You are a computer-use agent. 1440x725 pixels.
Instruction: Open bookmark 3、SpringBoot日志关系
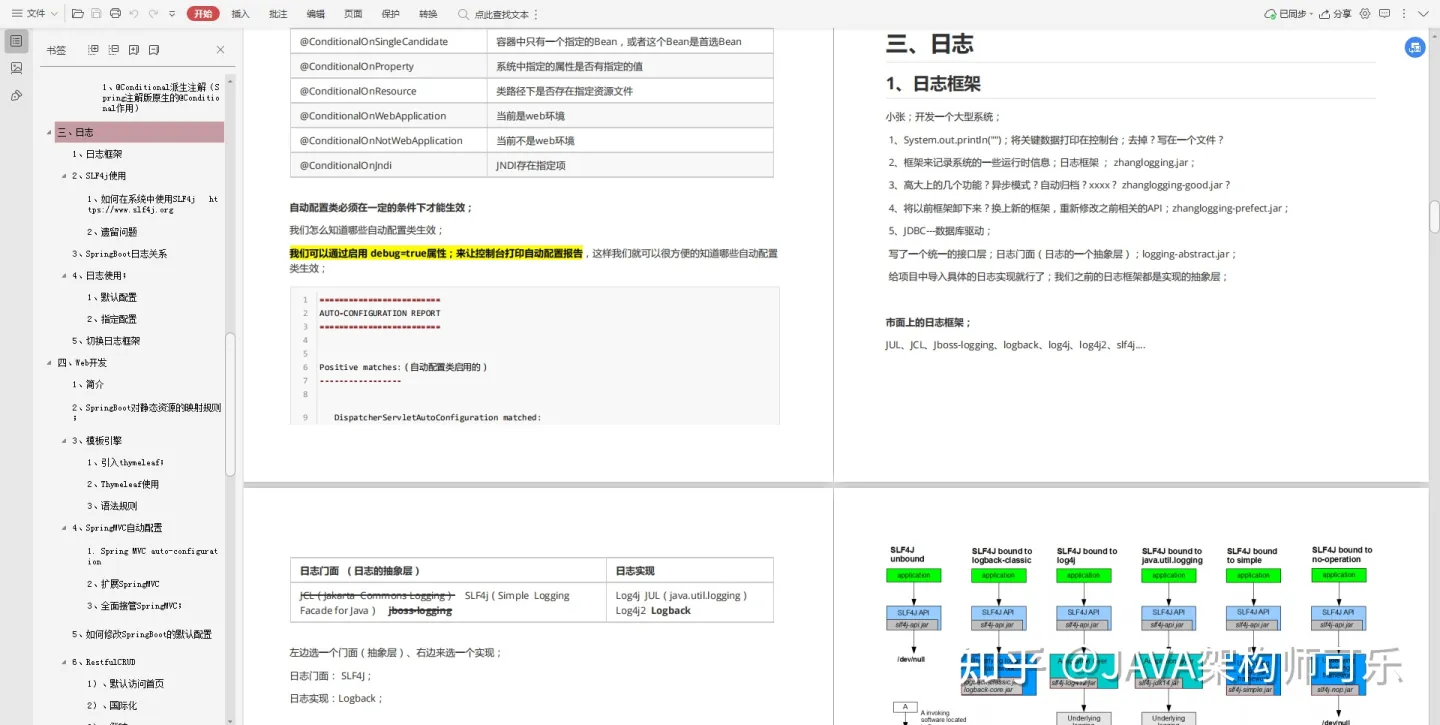coord(119,254)
